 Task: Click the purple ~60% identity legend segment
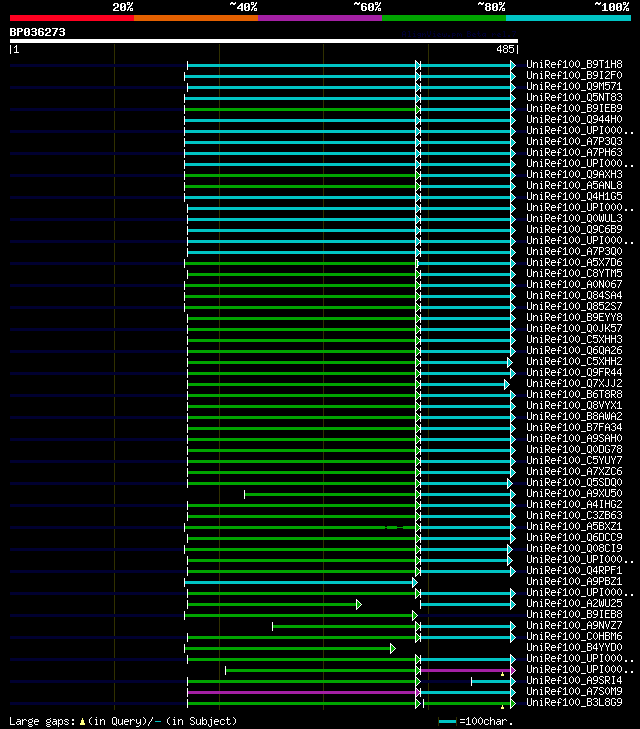pyautogui.click(x=320, y=18)
